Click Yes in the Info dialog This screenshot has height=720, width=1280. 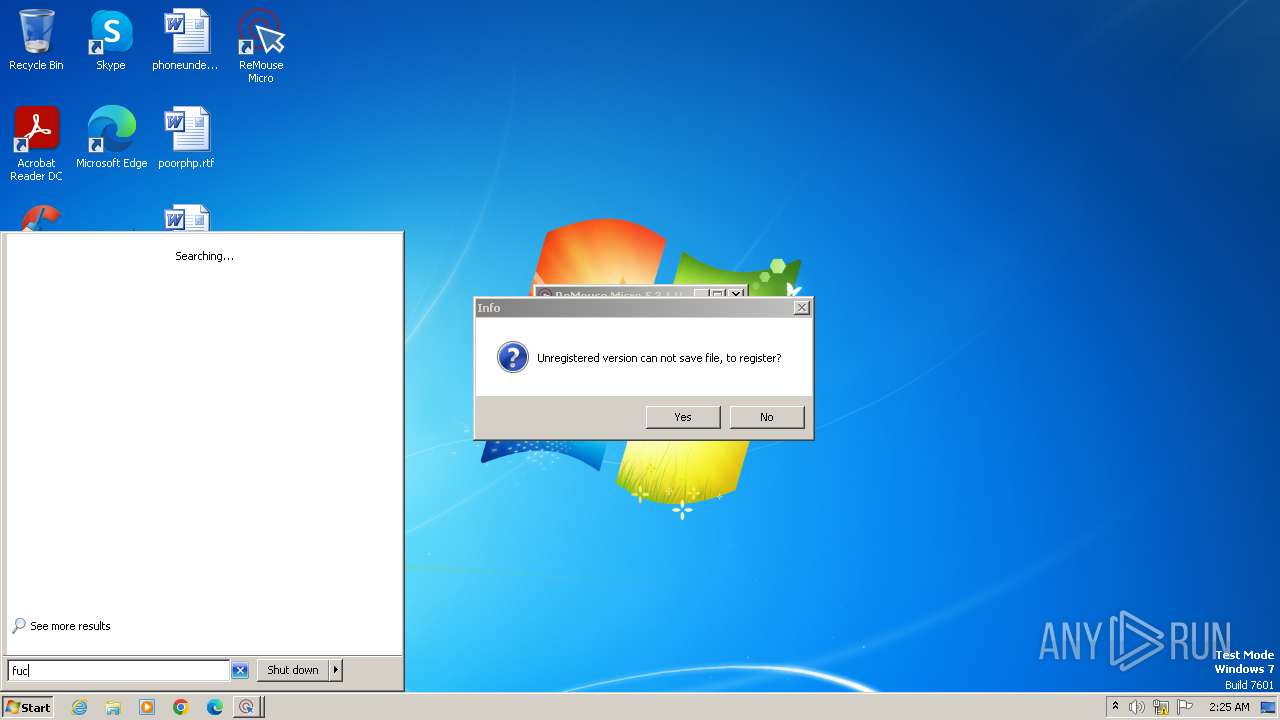coord(683,417)
